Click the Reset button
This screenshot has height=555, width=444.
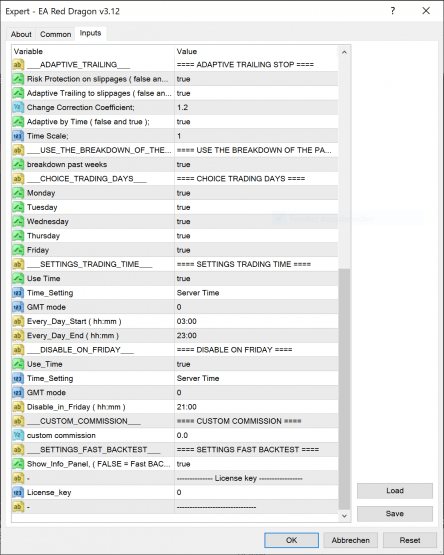(x=410, y=540)
